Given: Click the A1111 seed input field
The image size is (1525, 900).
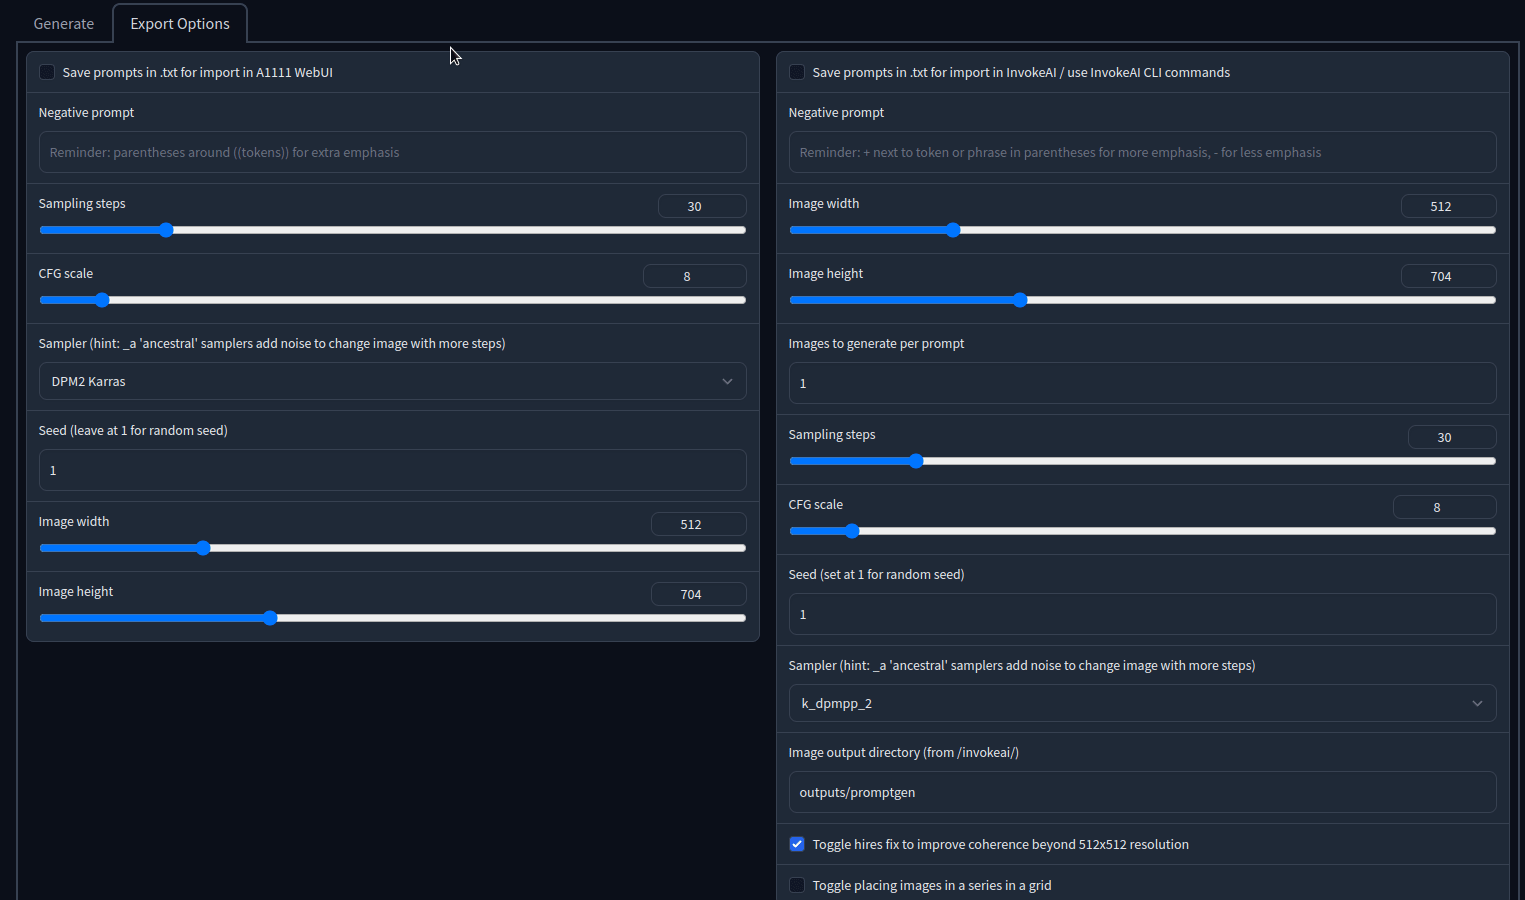Looking at the screenshot, I should pos(392,470).
